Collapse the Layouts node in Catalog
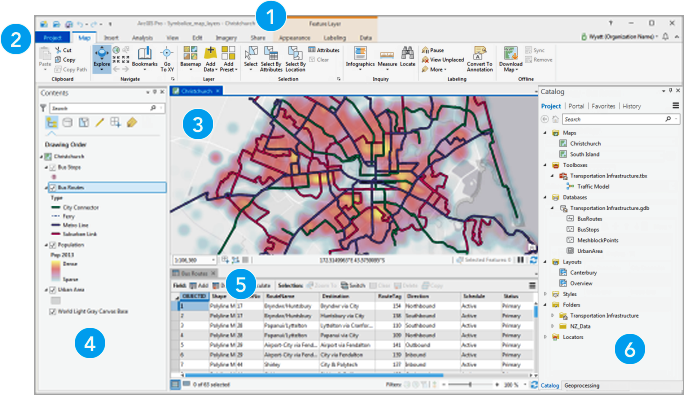Image resolution: width=684 pixels, height=395 pixels. point(545,262)
